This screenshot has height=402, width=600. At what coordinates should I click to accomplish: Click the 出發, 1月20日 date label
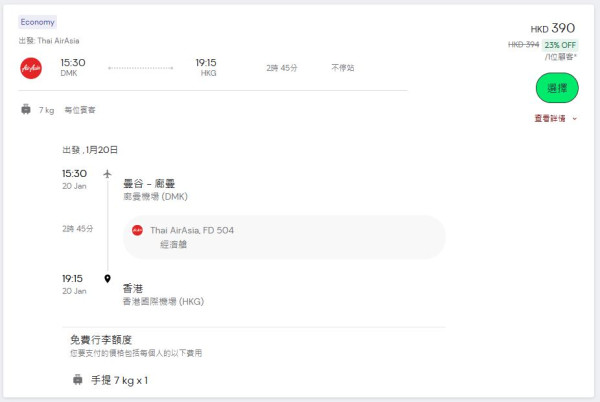[x=90, y=150]
